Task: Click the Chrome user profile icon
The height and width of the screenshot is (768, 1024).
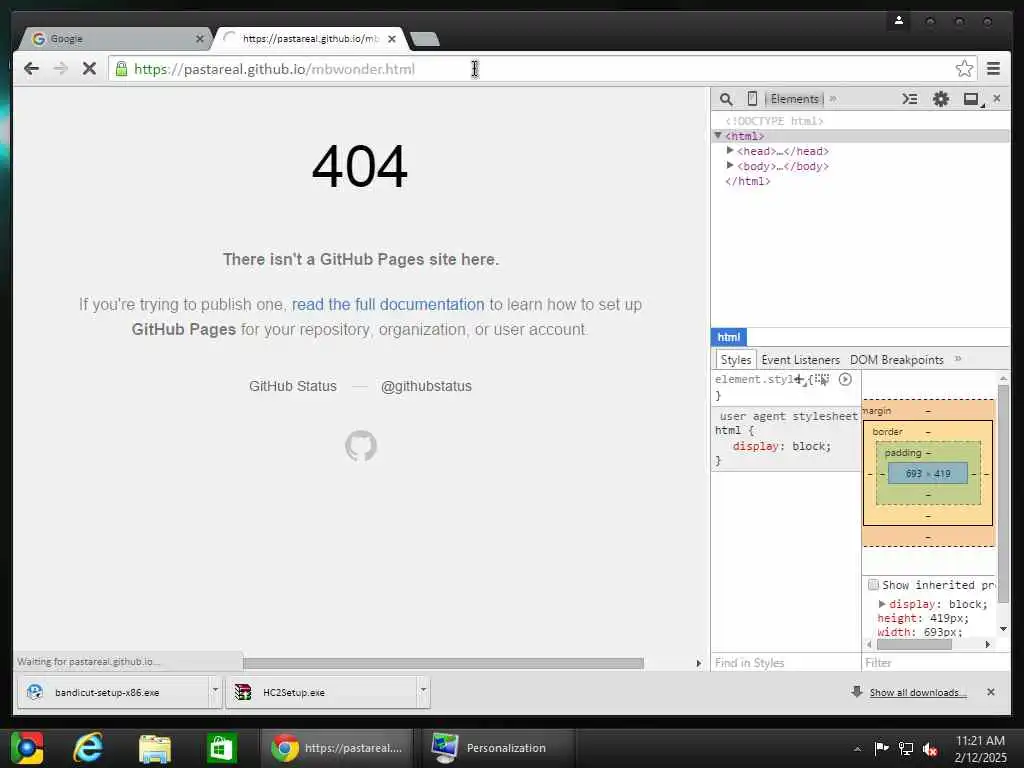Action: click(899, 21)
